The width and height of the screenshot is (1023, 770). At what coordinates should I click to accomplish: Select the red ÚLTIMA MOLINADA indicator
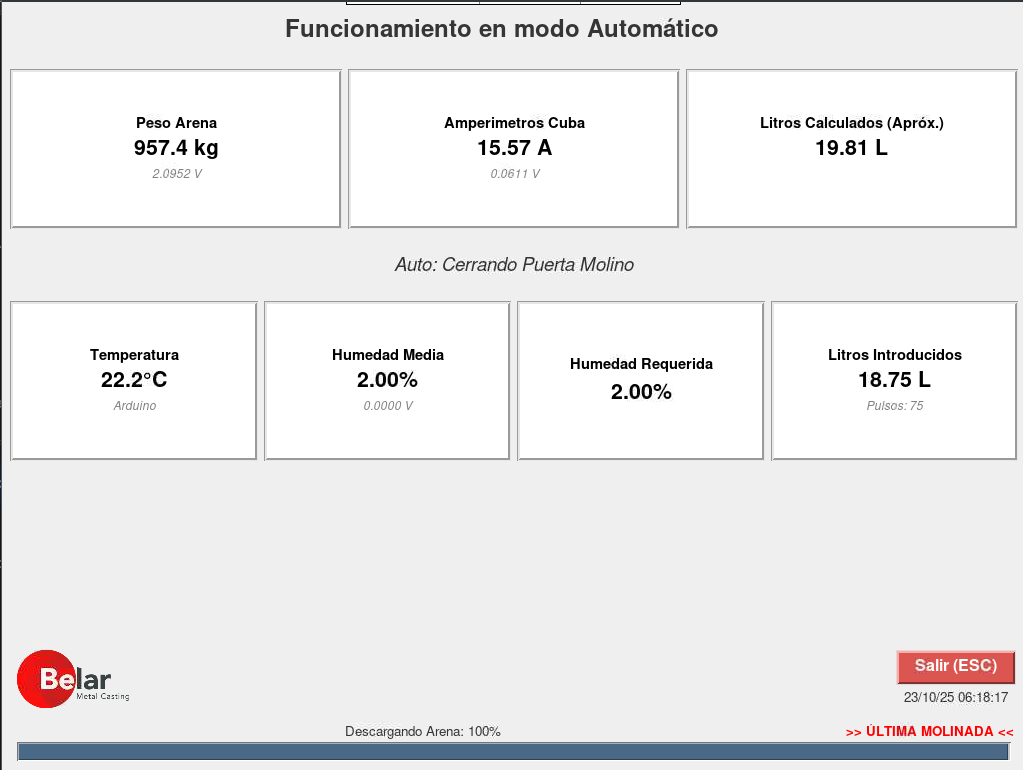click(929, 732)
